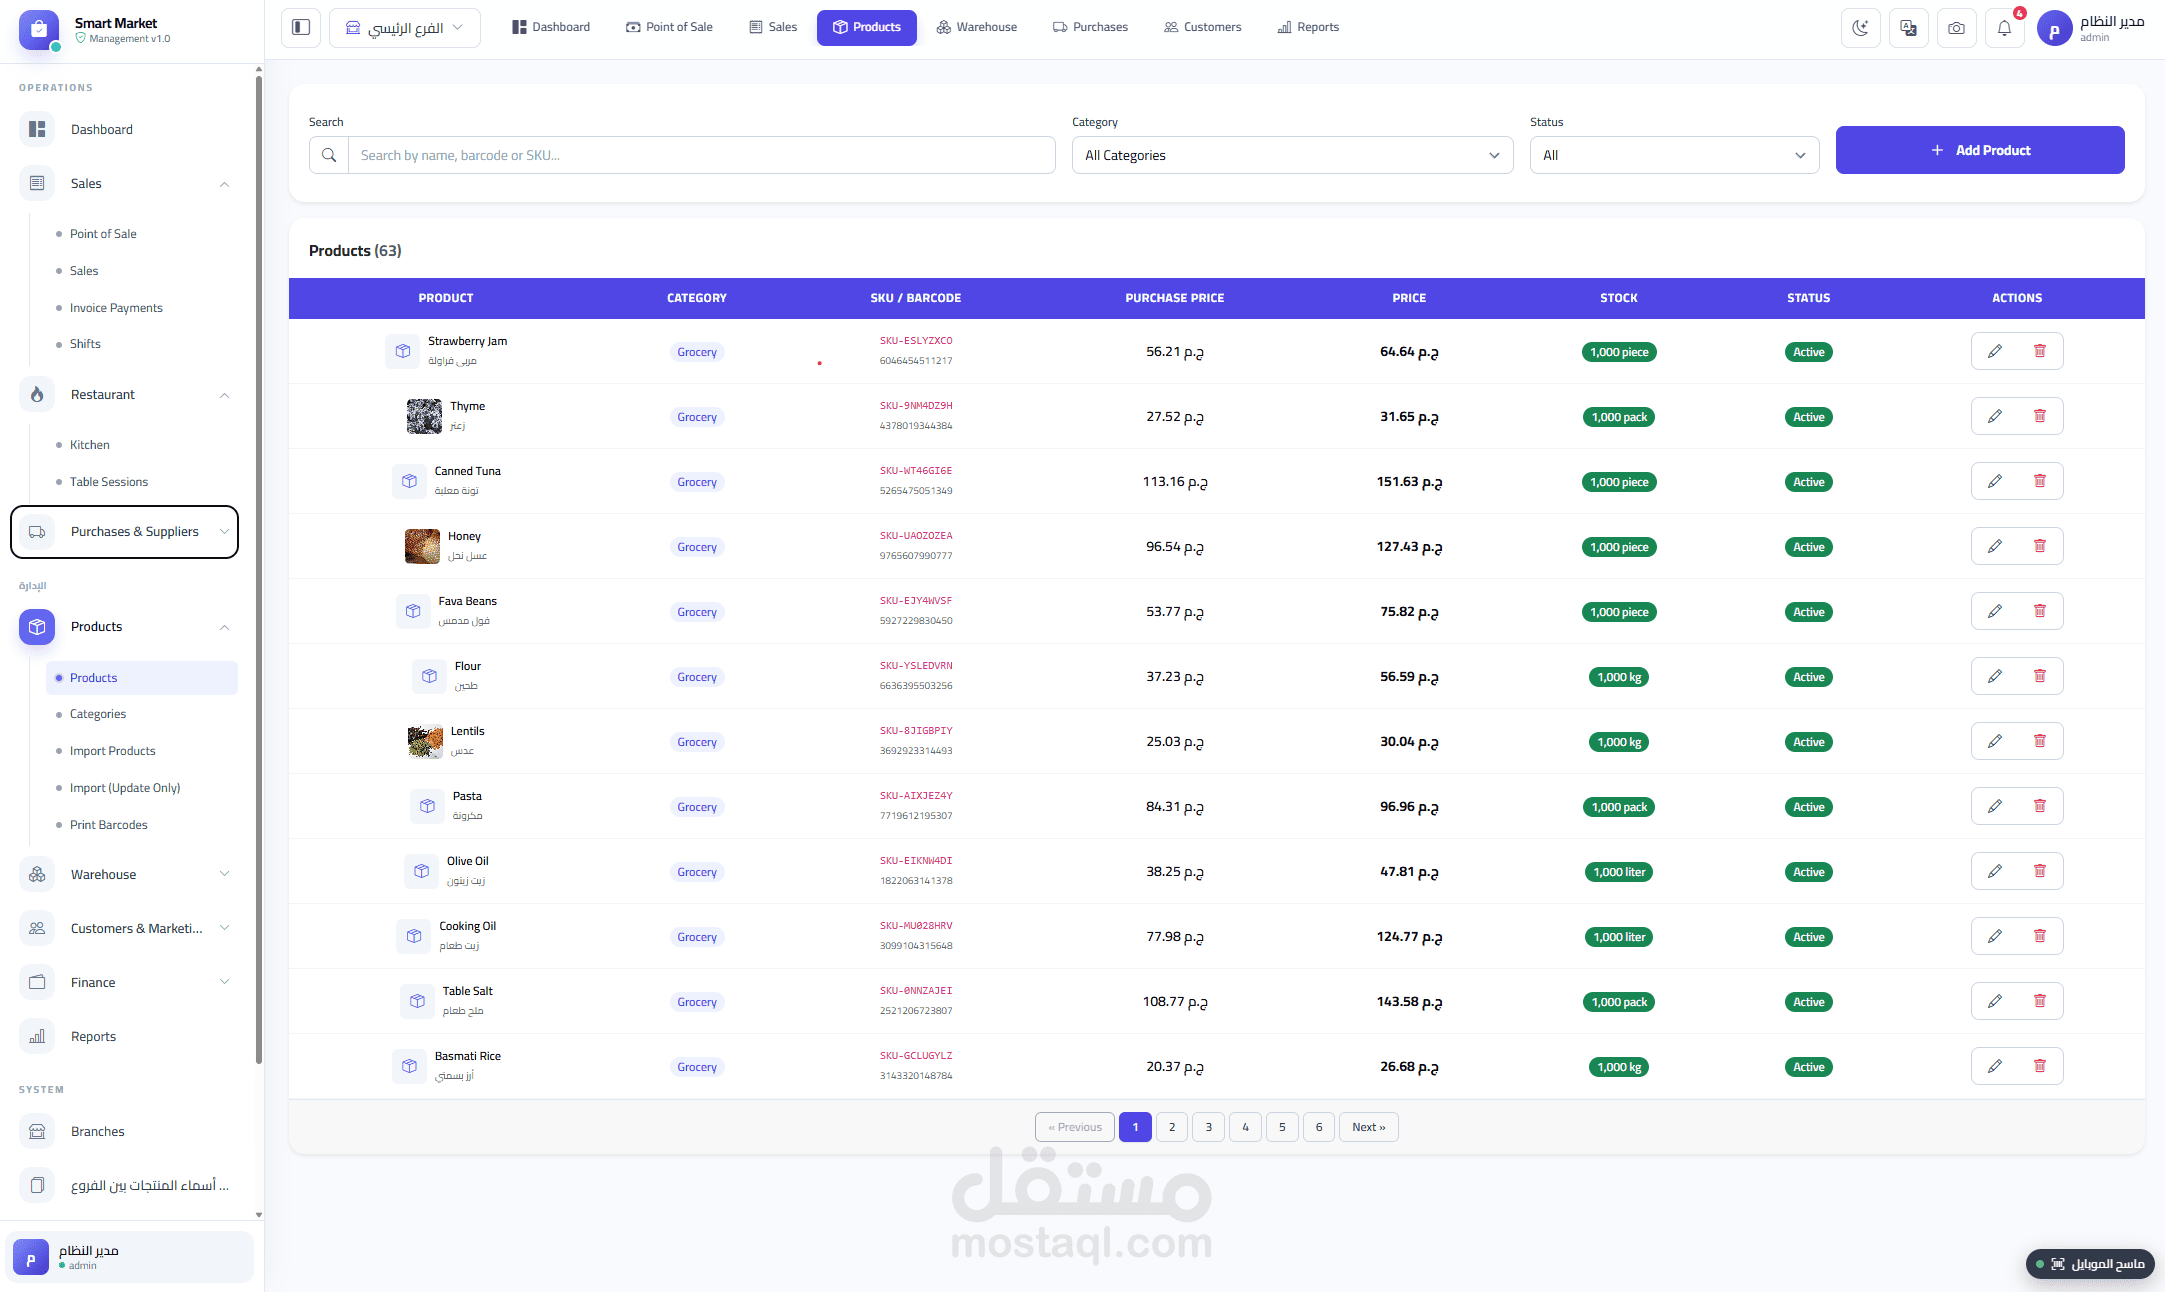This screenshot has width=2165, height=1292.
Task: Switch to the Warehouse top tab
Action: [976, 27]
